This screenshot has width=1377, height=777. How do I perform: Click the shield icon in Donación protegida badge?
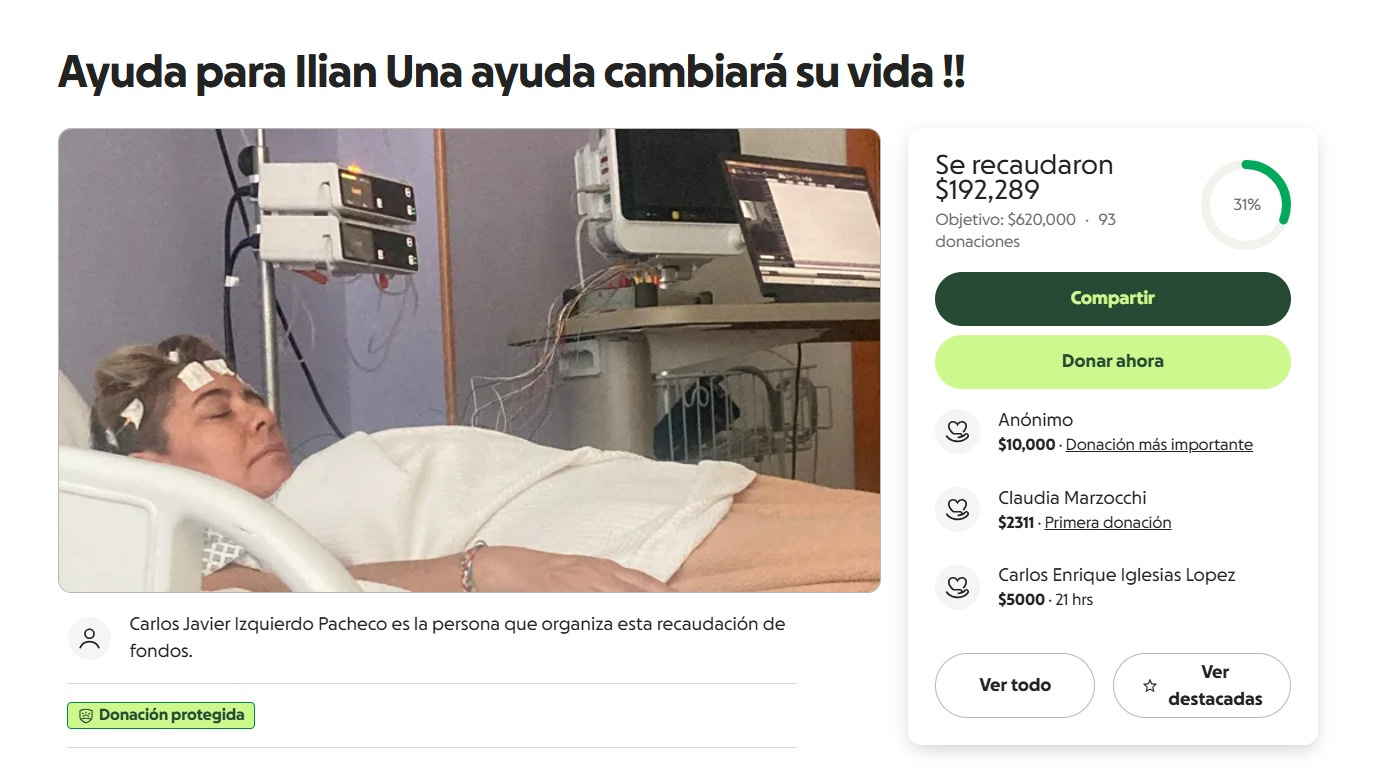pos(85,716)
